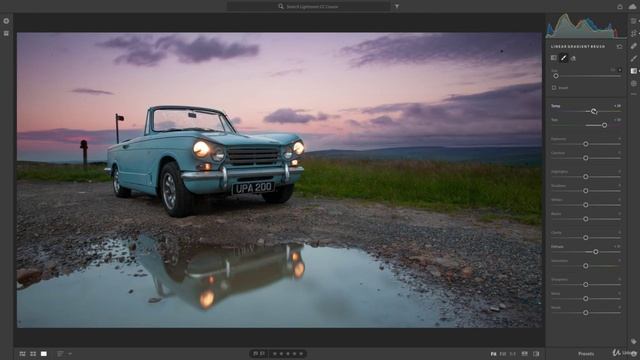Image resolution: width=640 pixels, height=360 pixels.
Task: Switch to square grid view
Action: pos(33,354)
